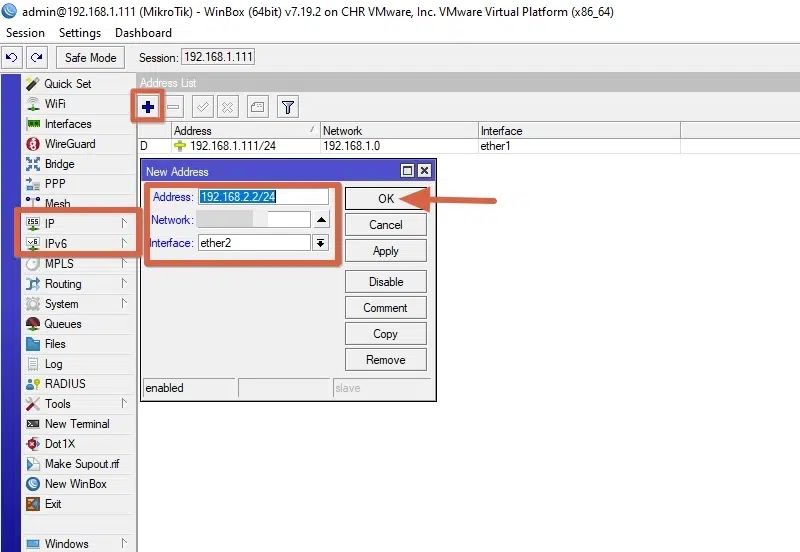Image resolution: width=800 pixels, height=552 pixels.
Task: Click the cross Disable icon in Address List
Action: coord(228,107)
